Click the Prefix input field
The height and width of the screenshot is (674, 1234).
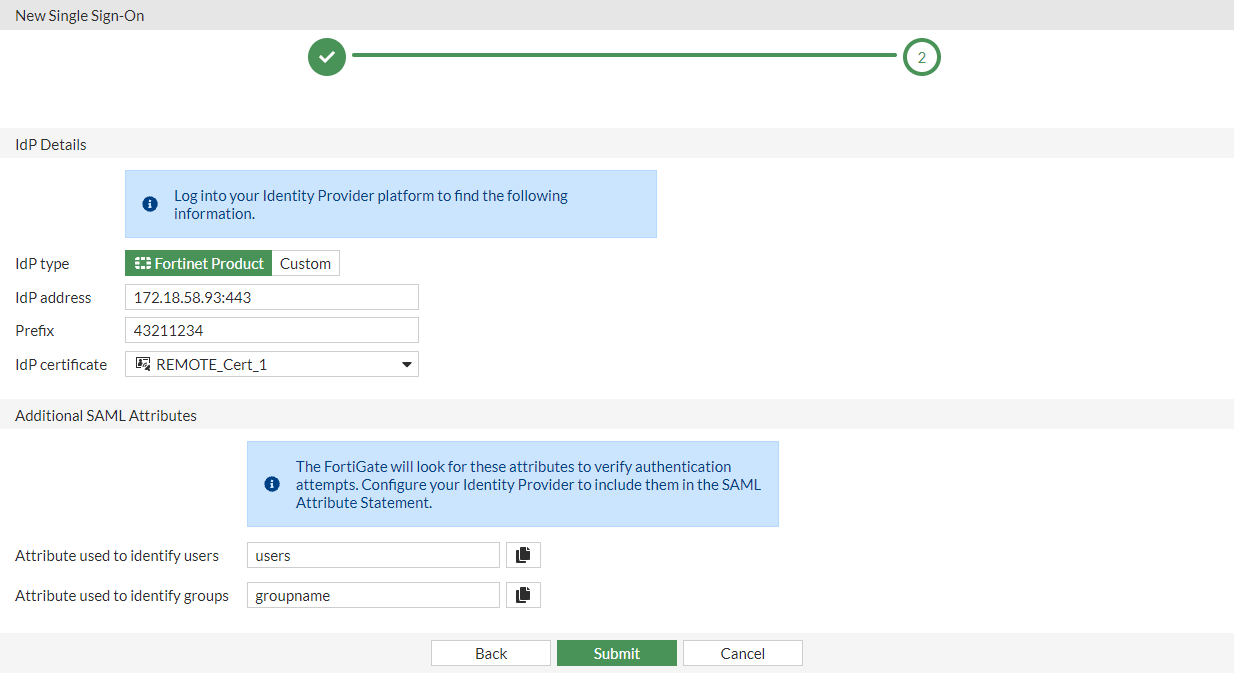pyautogui.click(x=271, y=330)
